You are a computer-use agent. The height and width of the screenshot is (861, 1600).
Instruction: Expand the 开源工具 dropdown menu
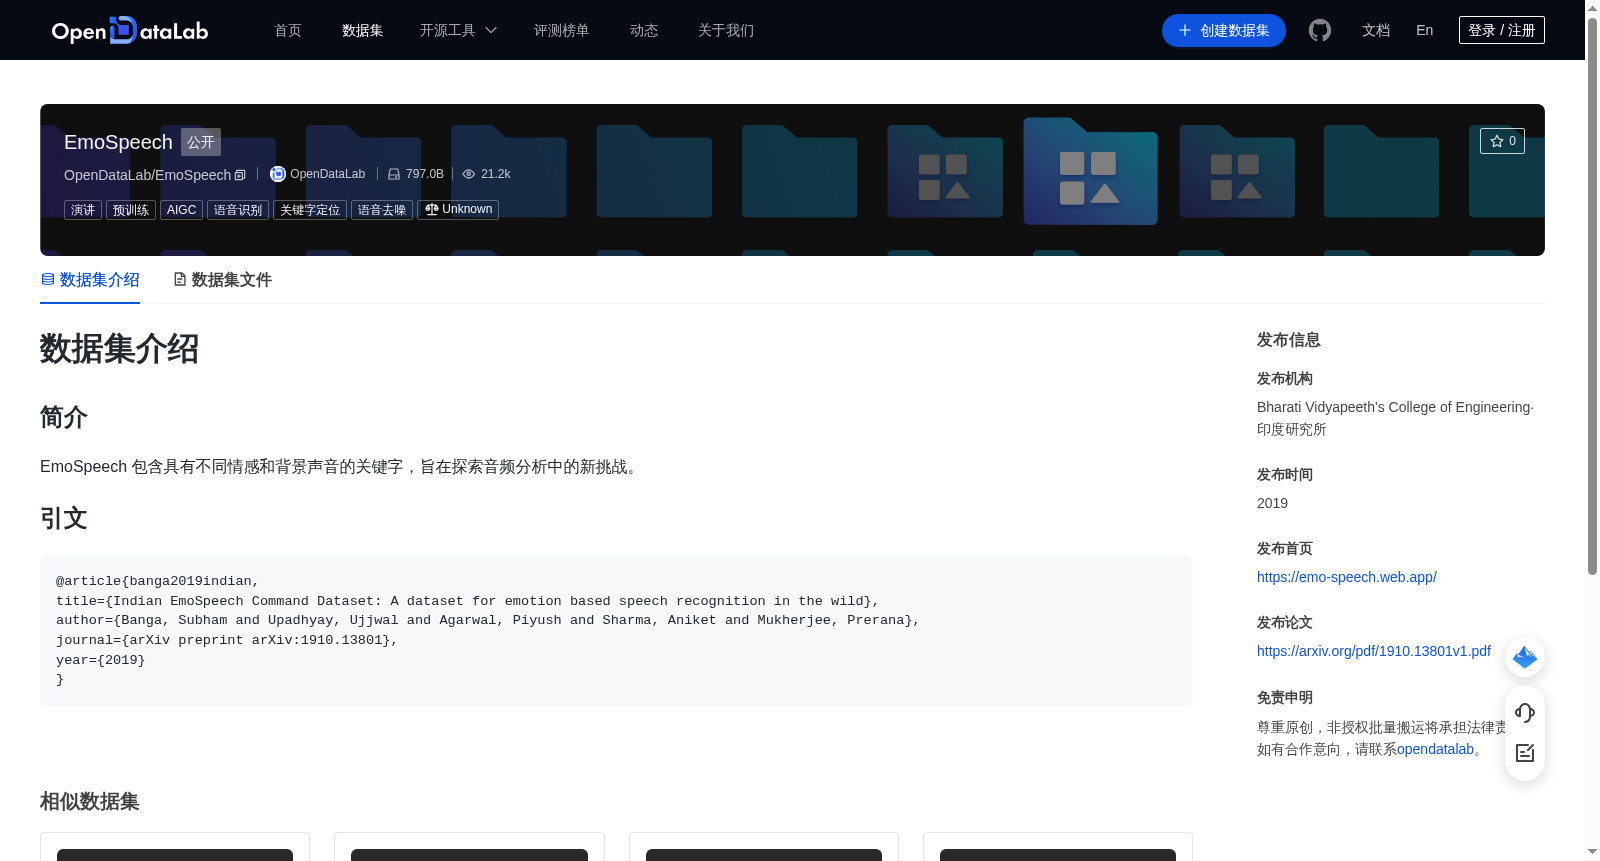458,30
